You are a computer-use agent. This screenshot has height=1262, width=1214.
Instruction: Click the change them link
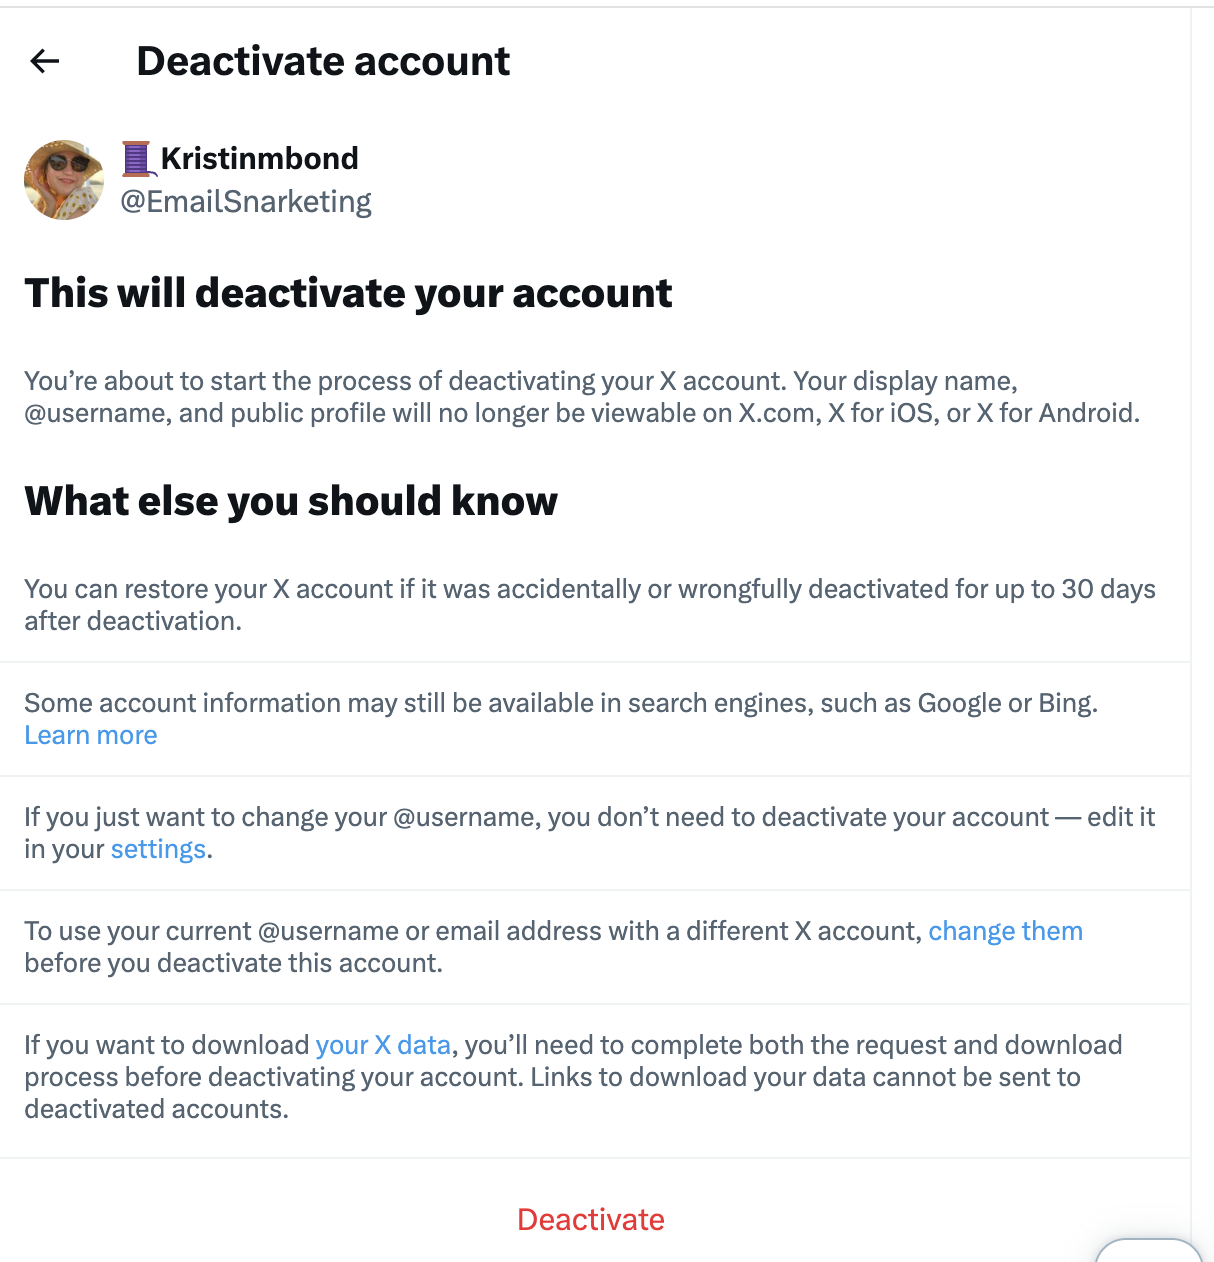[x=1005, y=932]
